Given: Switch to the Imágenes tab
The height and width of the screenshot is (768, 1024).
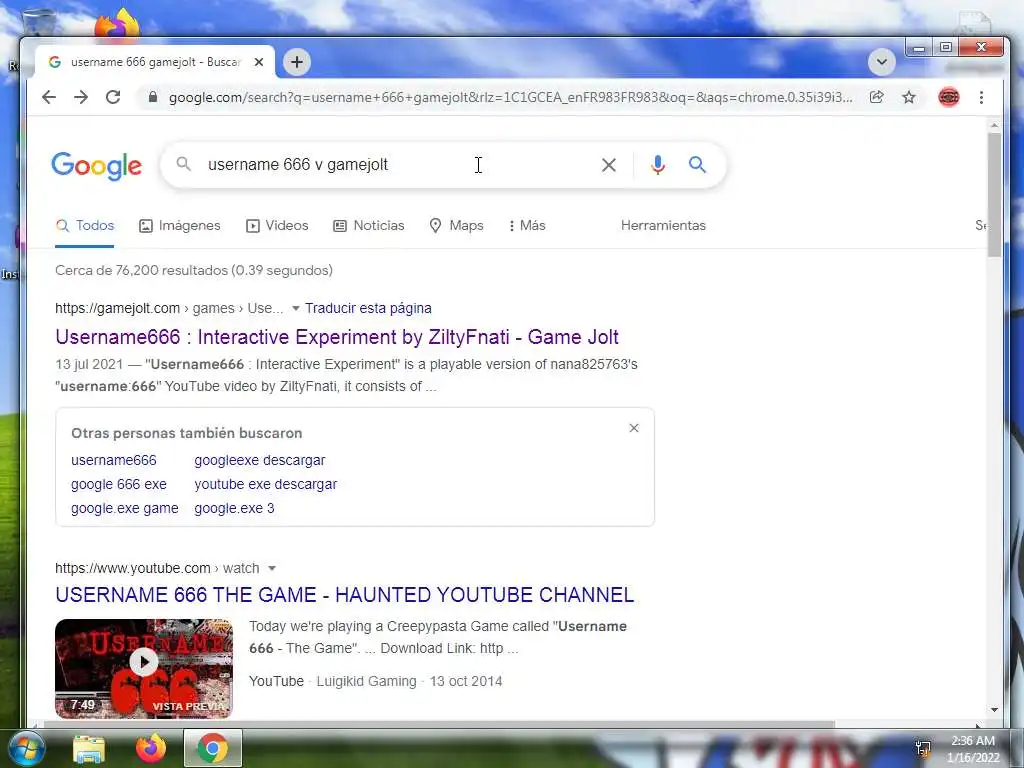Looking at the screenshot, I should point(180,225).
